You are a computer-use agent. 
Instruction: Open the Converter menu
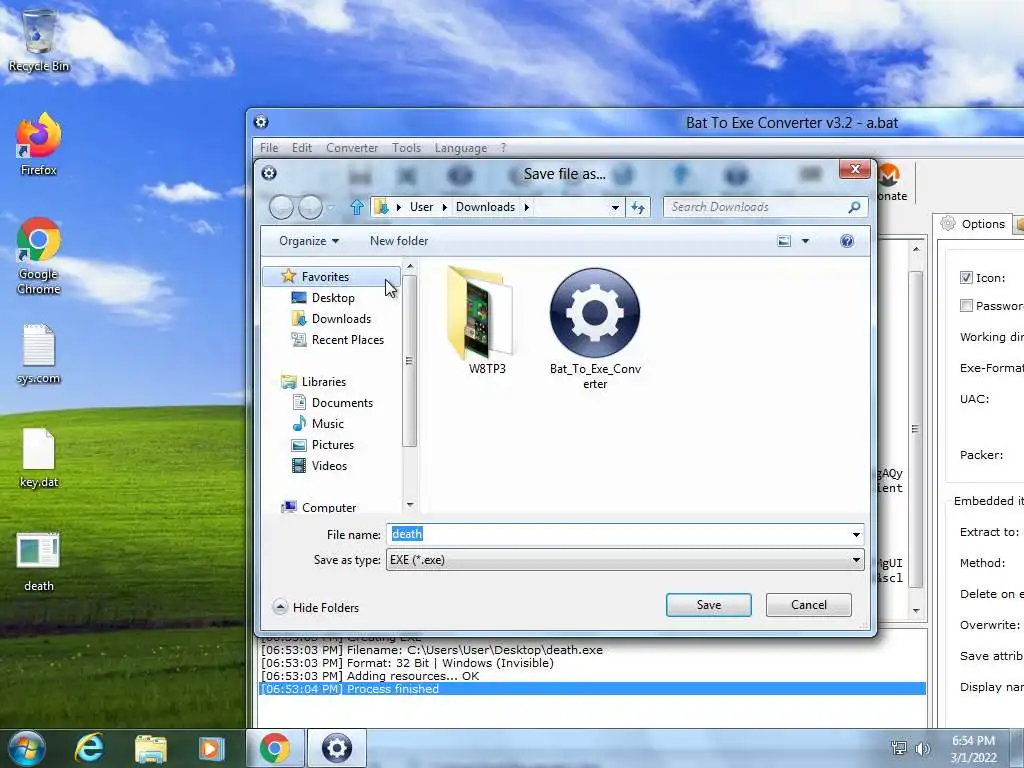click(x=352, y=148)
